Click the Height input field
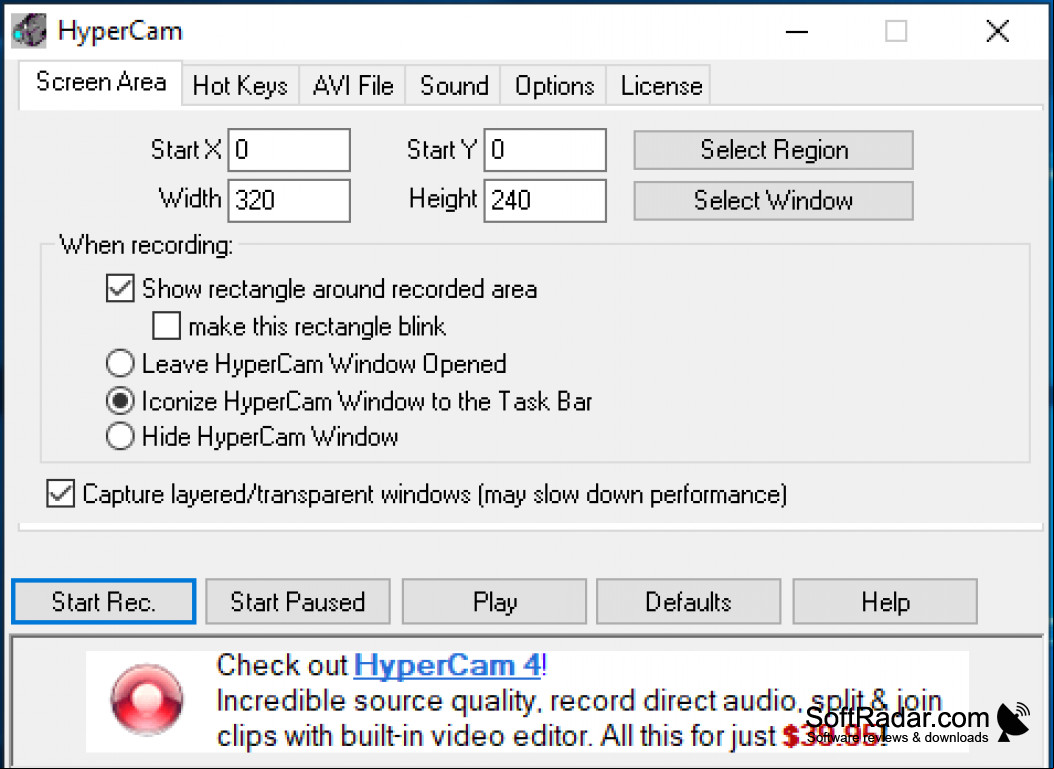 (545, 200)
